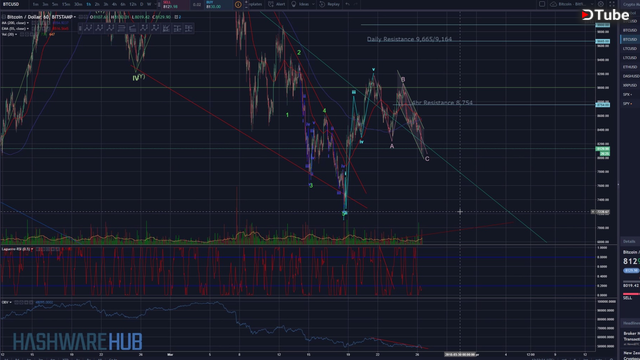Click the Headlines panel header
This screenshot has width=640, height=360.
(631, 323)
